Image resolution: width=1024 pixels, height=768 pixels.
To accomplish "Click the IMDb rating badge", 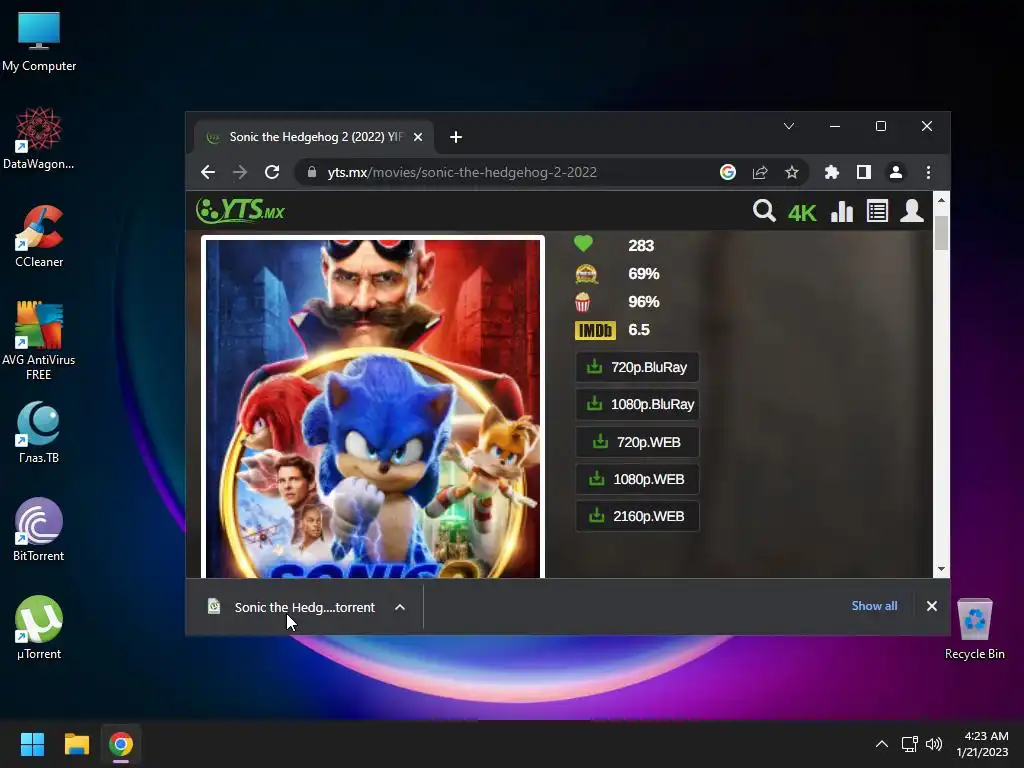I will point(595,330).
